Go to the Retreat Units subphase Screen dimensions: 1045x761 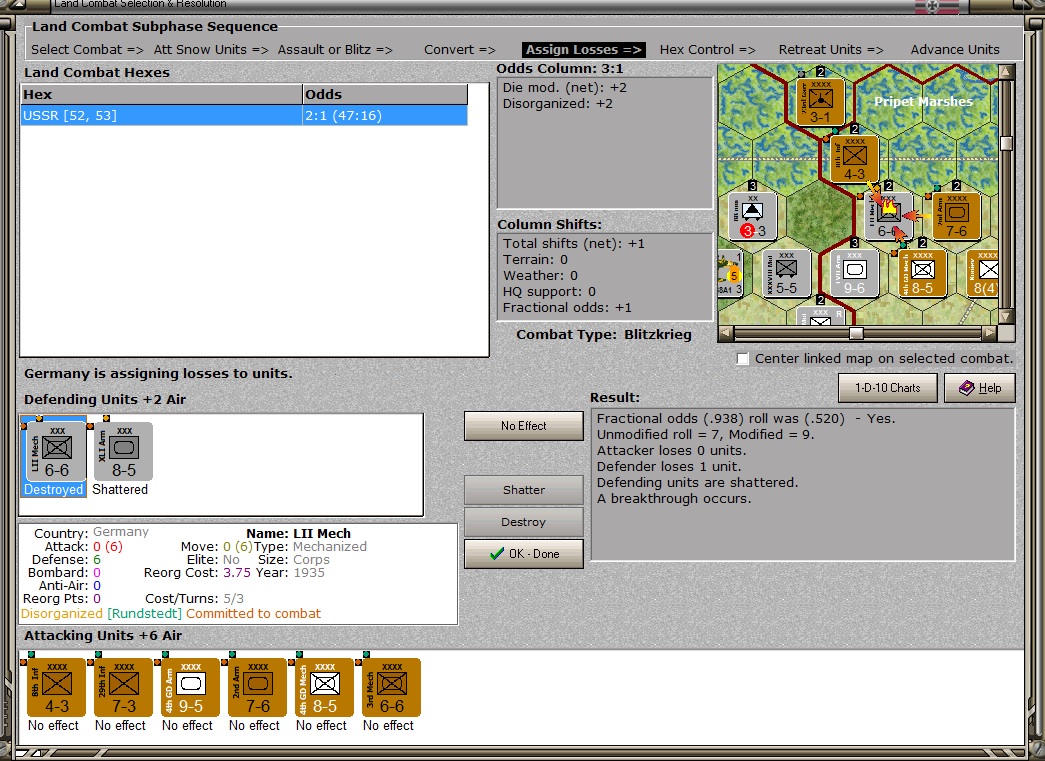(831, 50)
